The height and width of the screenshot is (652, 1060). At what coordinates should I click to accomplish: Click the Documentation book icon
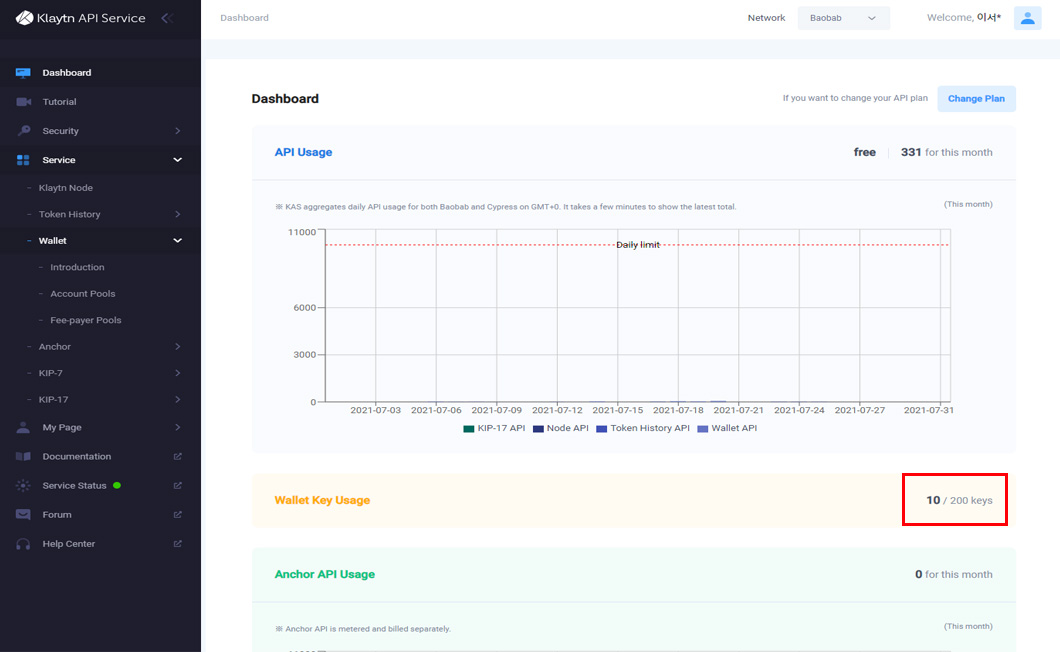[23, 457]
